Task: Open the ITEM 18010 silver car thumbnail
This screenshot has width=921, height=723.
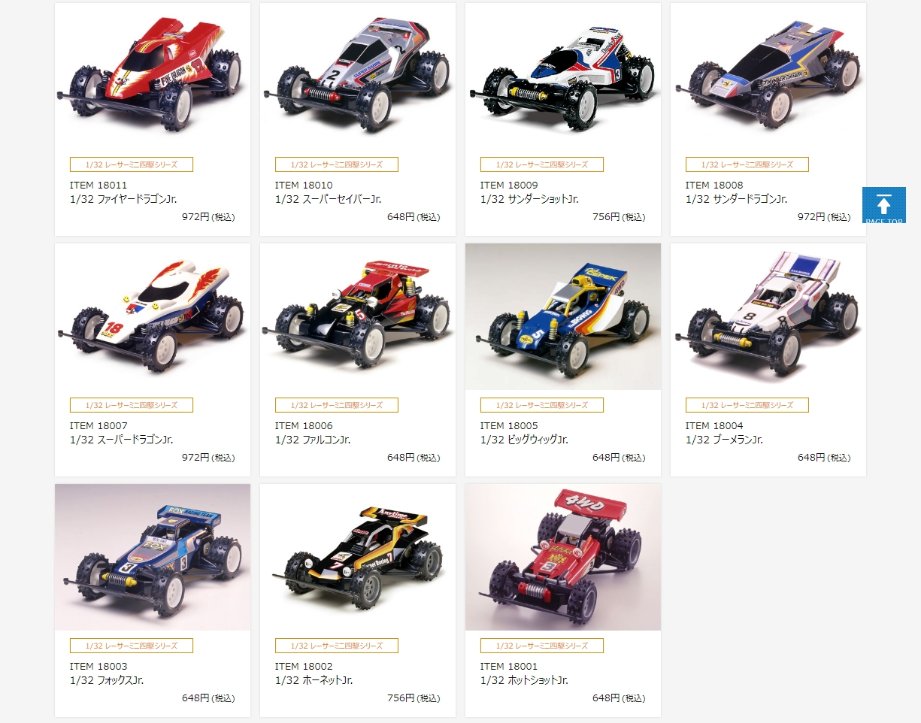Action: coord(357,76)
